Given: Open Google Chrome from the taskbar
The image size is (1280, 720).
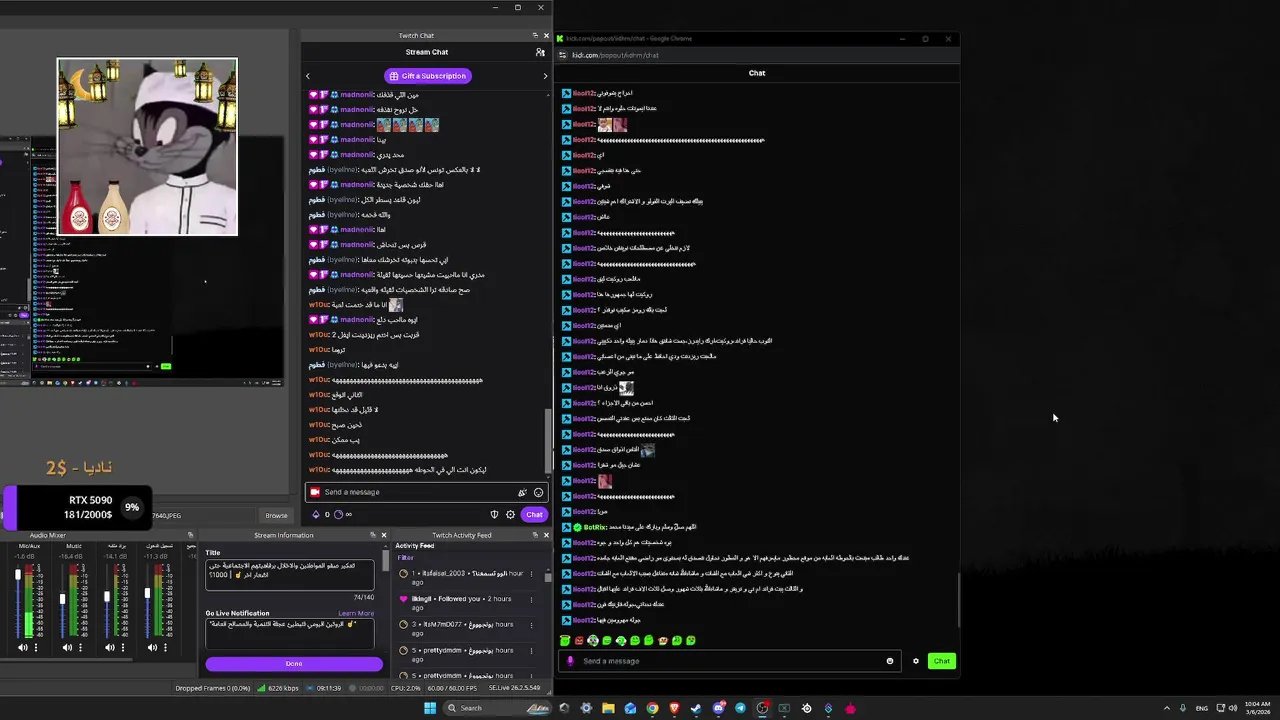Looking at the screenshot, I should coord(652,708).
